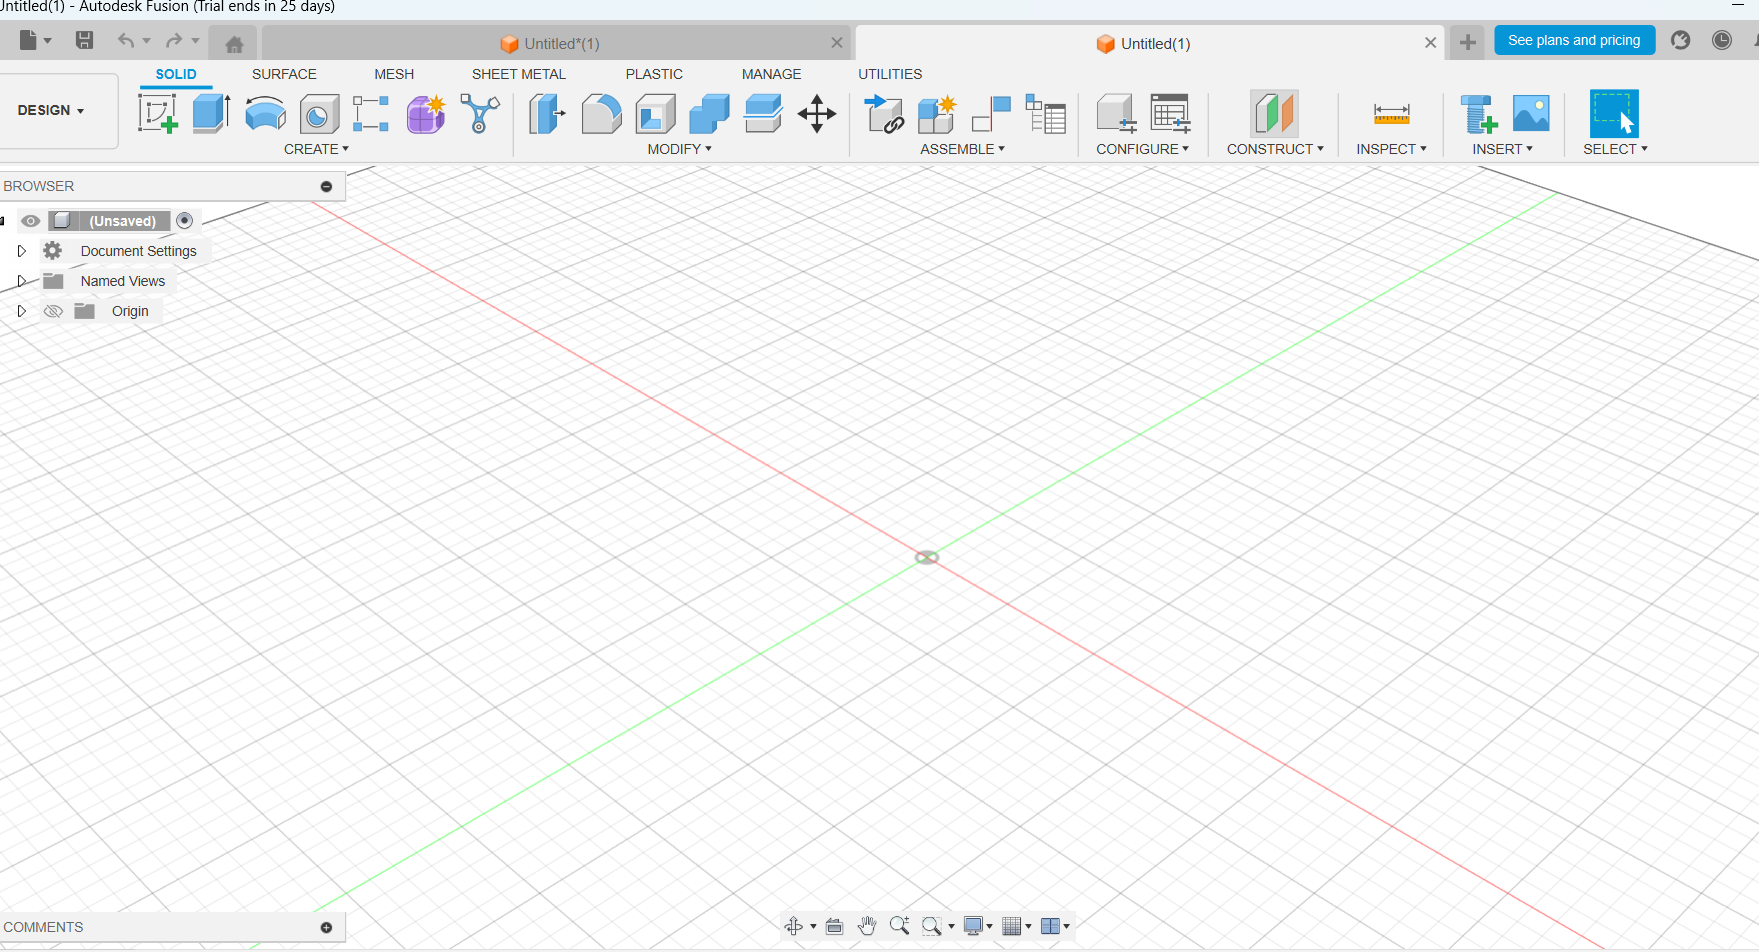Click See plans and pricing button
The image size is (1759, 952).
pos(1574,40)
